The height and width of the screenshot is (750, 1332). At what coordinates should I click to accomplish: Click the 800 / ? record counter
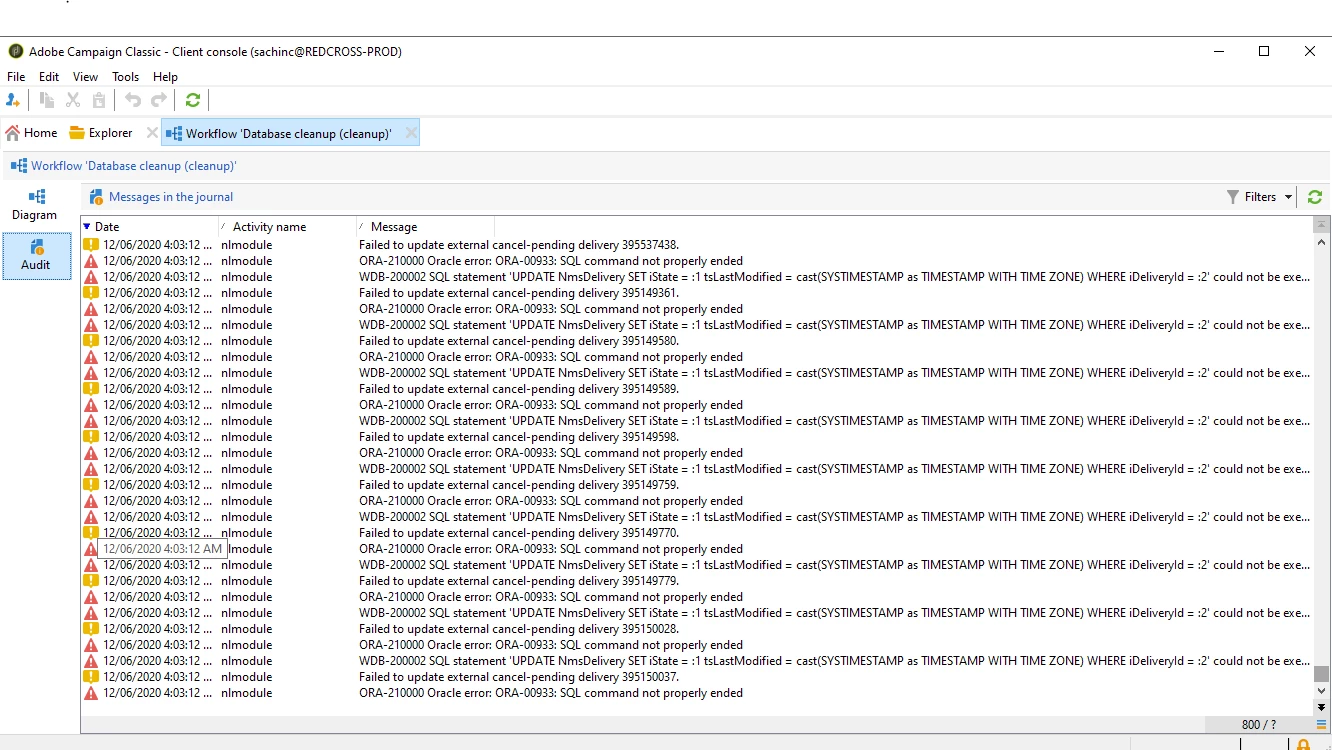[x=1258, y=725]
